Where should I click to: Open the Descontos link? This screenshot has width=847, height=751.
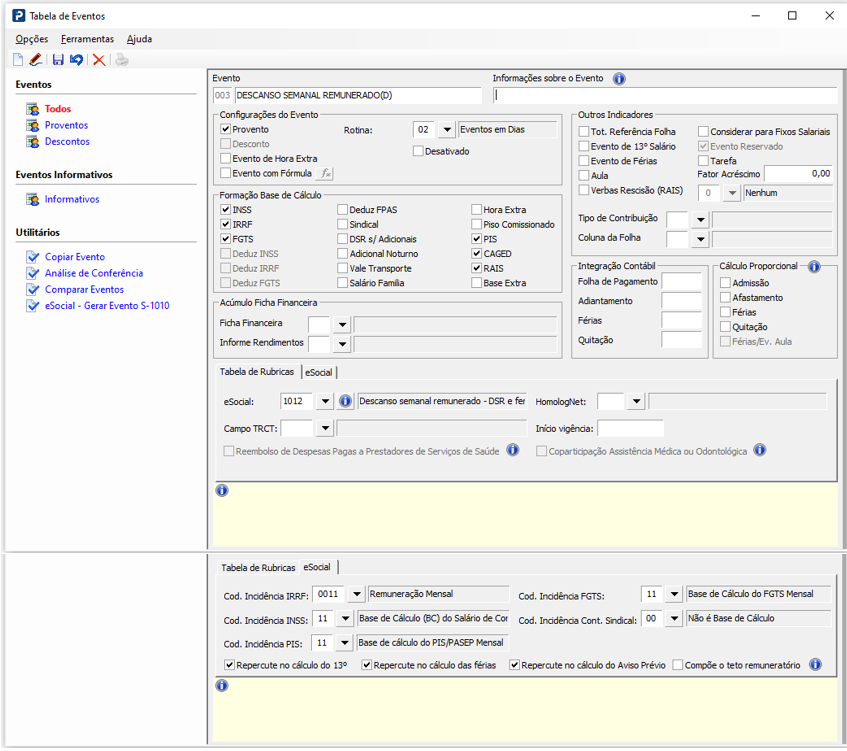click(x=67, y=142)
